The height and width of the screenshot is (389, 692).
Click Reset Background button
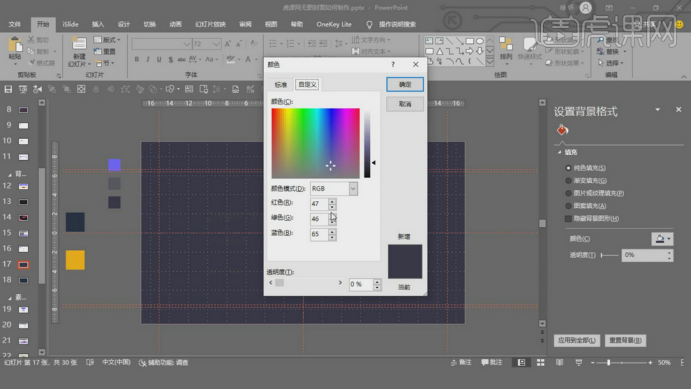(x=625, y=340)
